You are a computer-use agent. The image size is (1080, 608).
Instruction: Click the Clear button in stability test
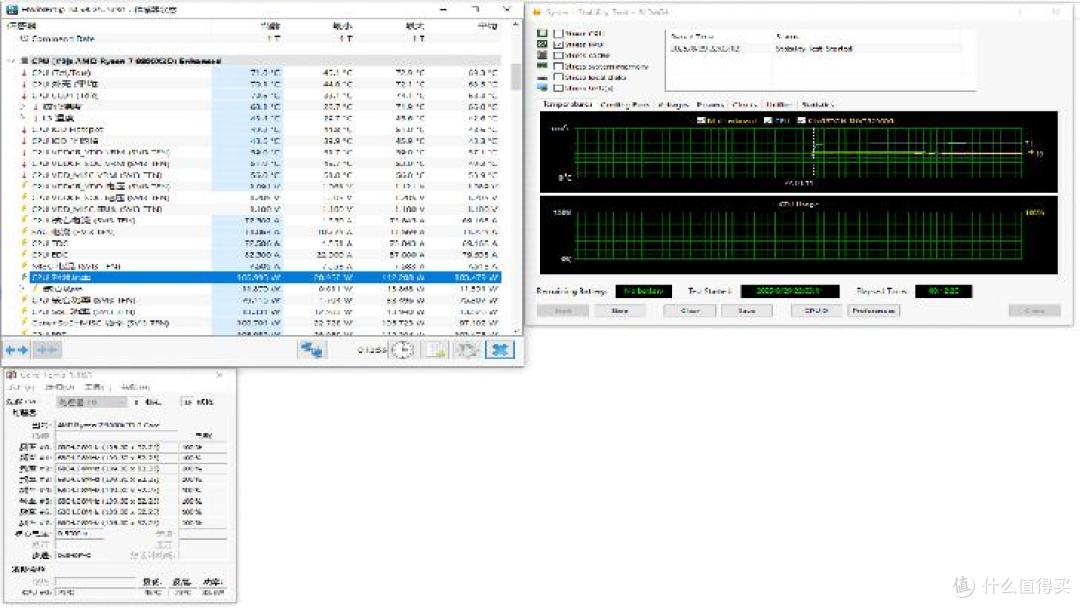coord(690,311)
